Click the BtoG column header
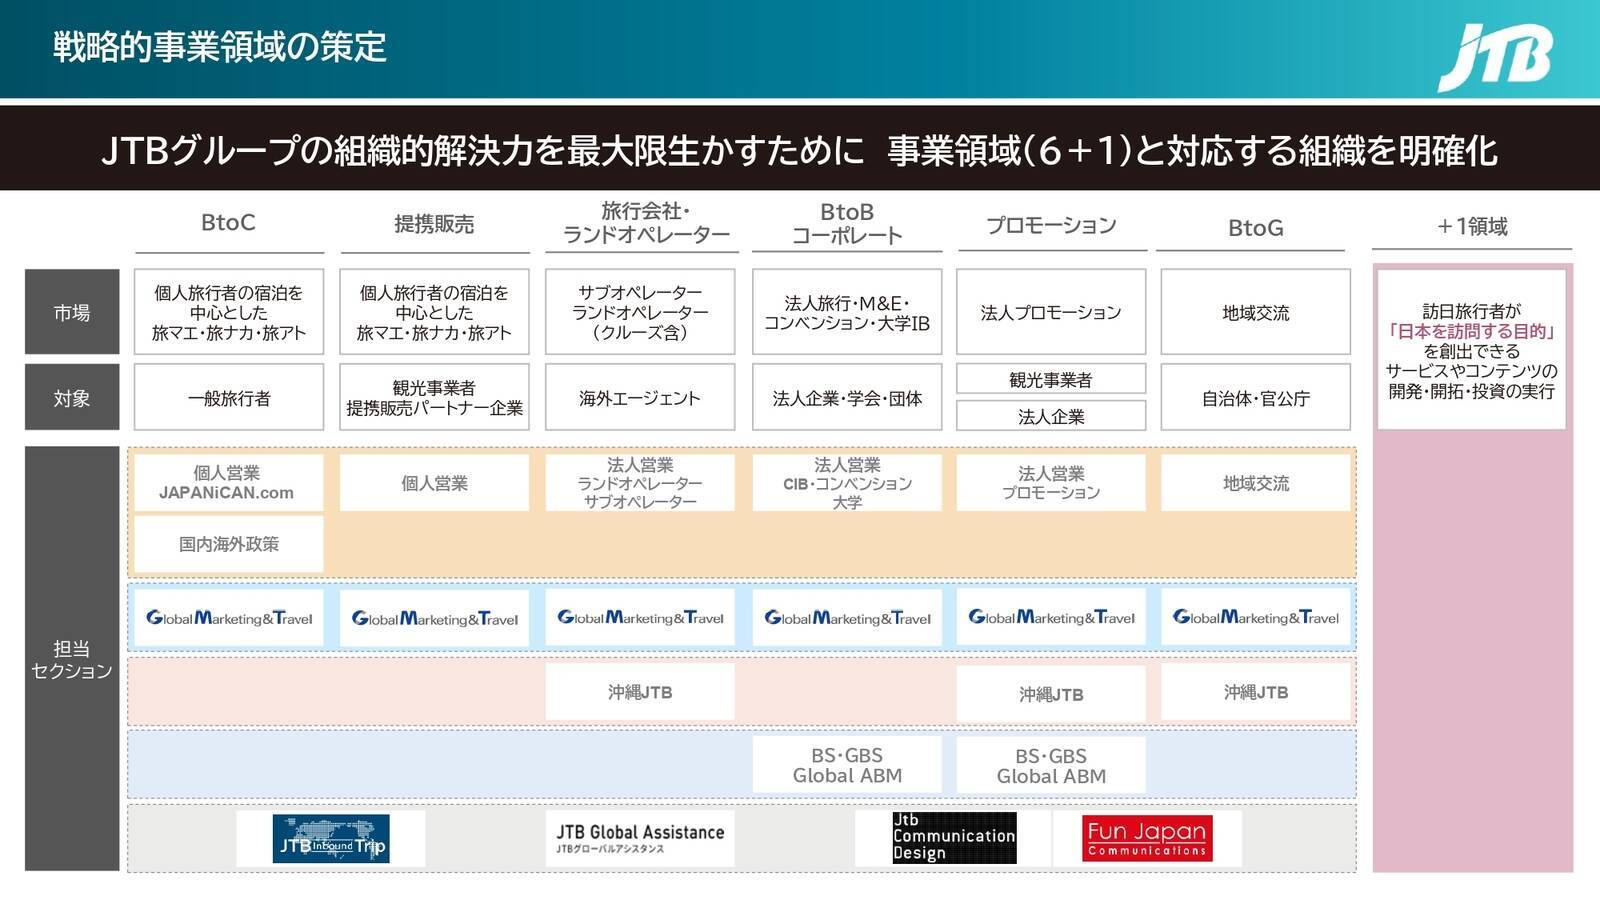1600x900 pixels. tap(1255, 228)
